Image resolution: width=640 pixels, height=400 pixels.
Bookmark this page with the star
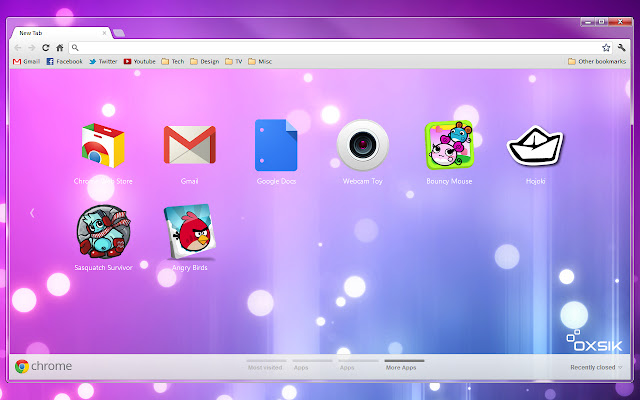606,48
